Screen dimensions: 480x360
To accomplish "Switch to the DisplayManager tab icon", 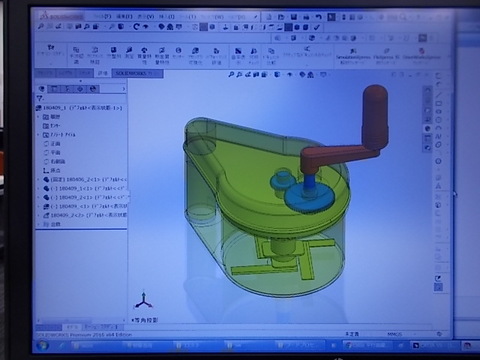I will pyautogui.click(x=93, y=89).
